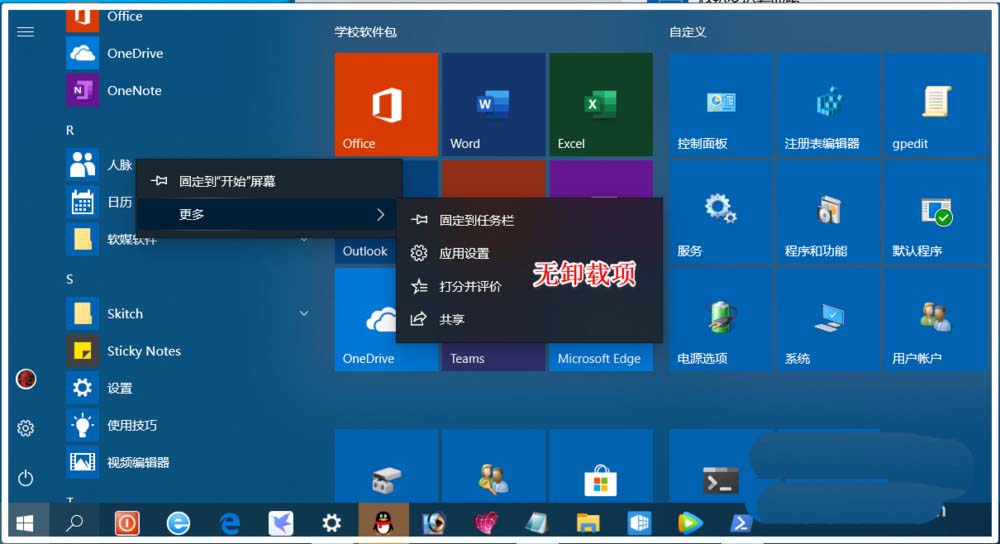Screen dimensions: 1000x544
Task: Open the 注册表编辑器 tile
Action: (828, 104)
